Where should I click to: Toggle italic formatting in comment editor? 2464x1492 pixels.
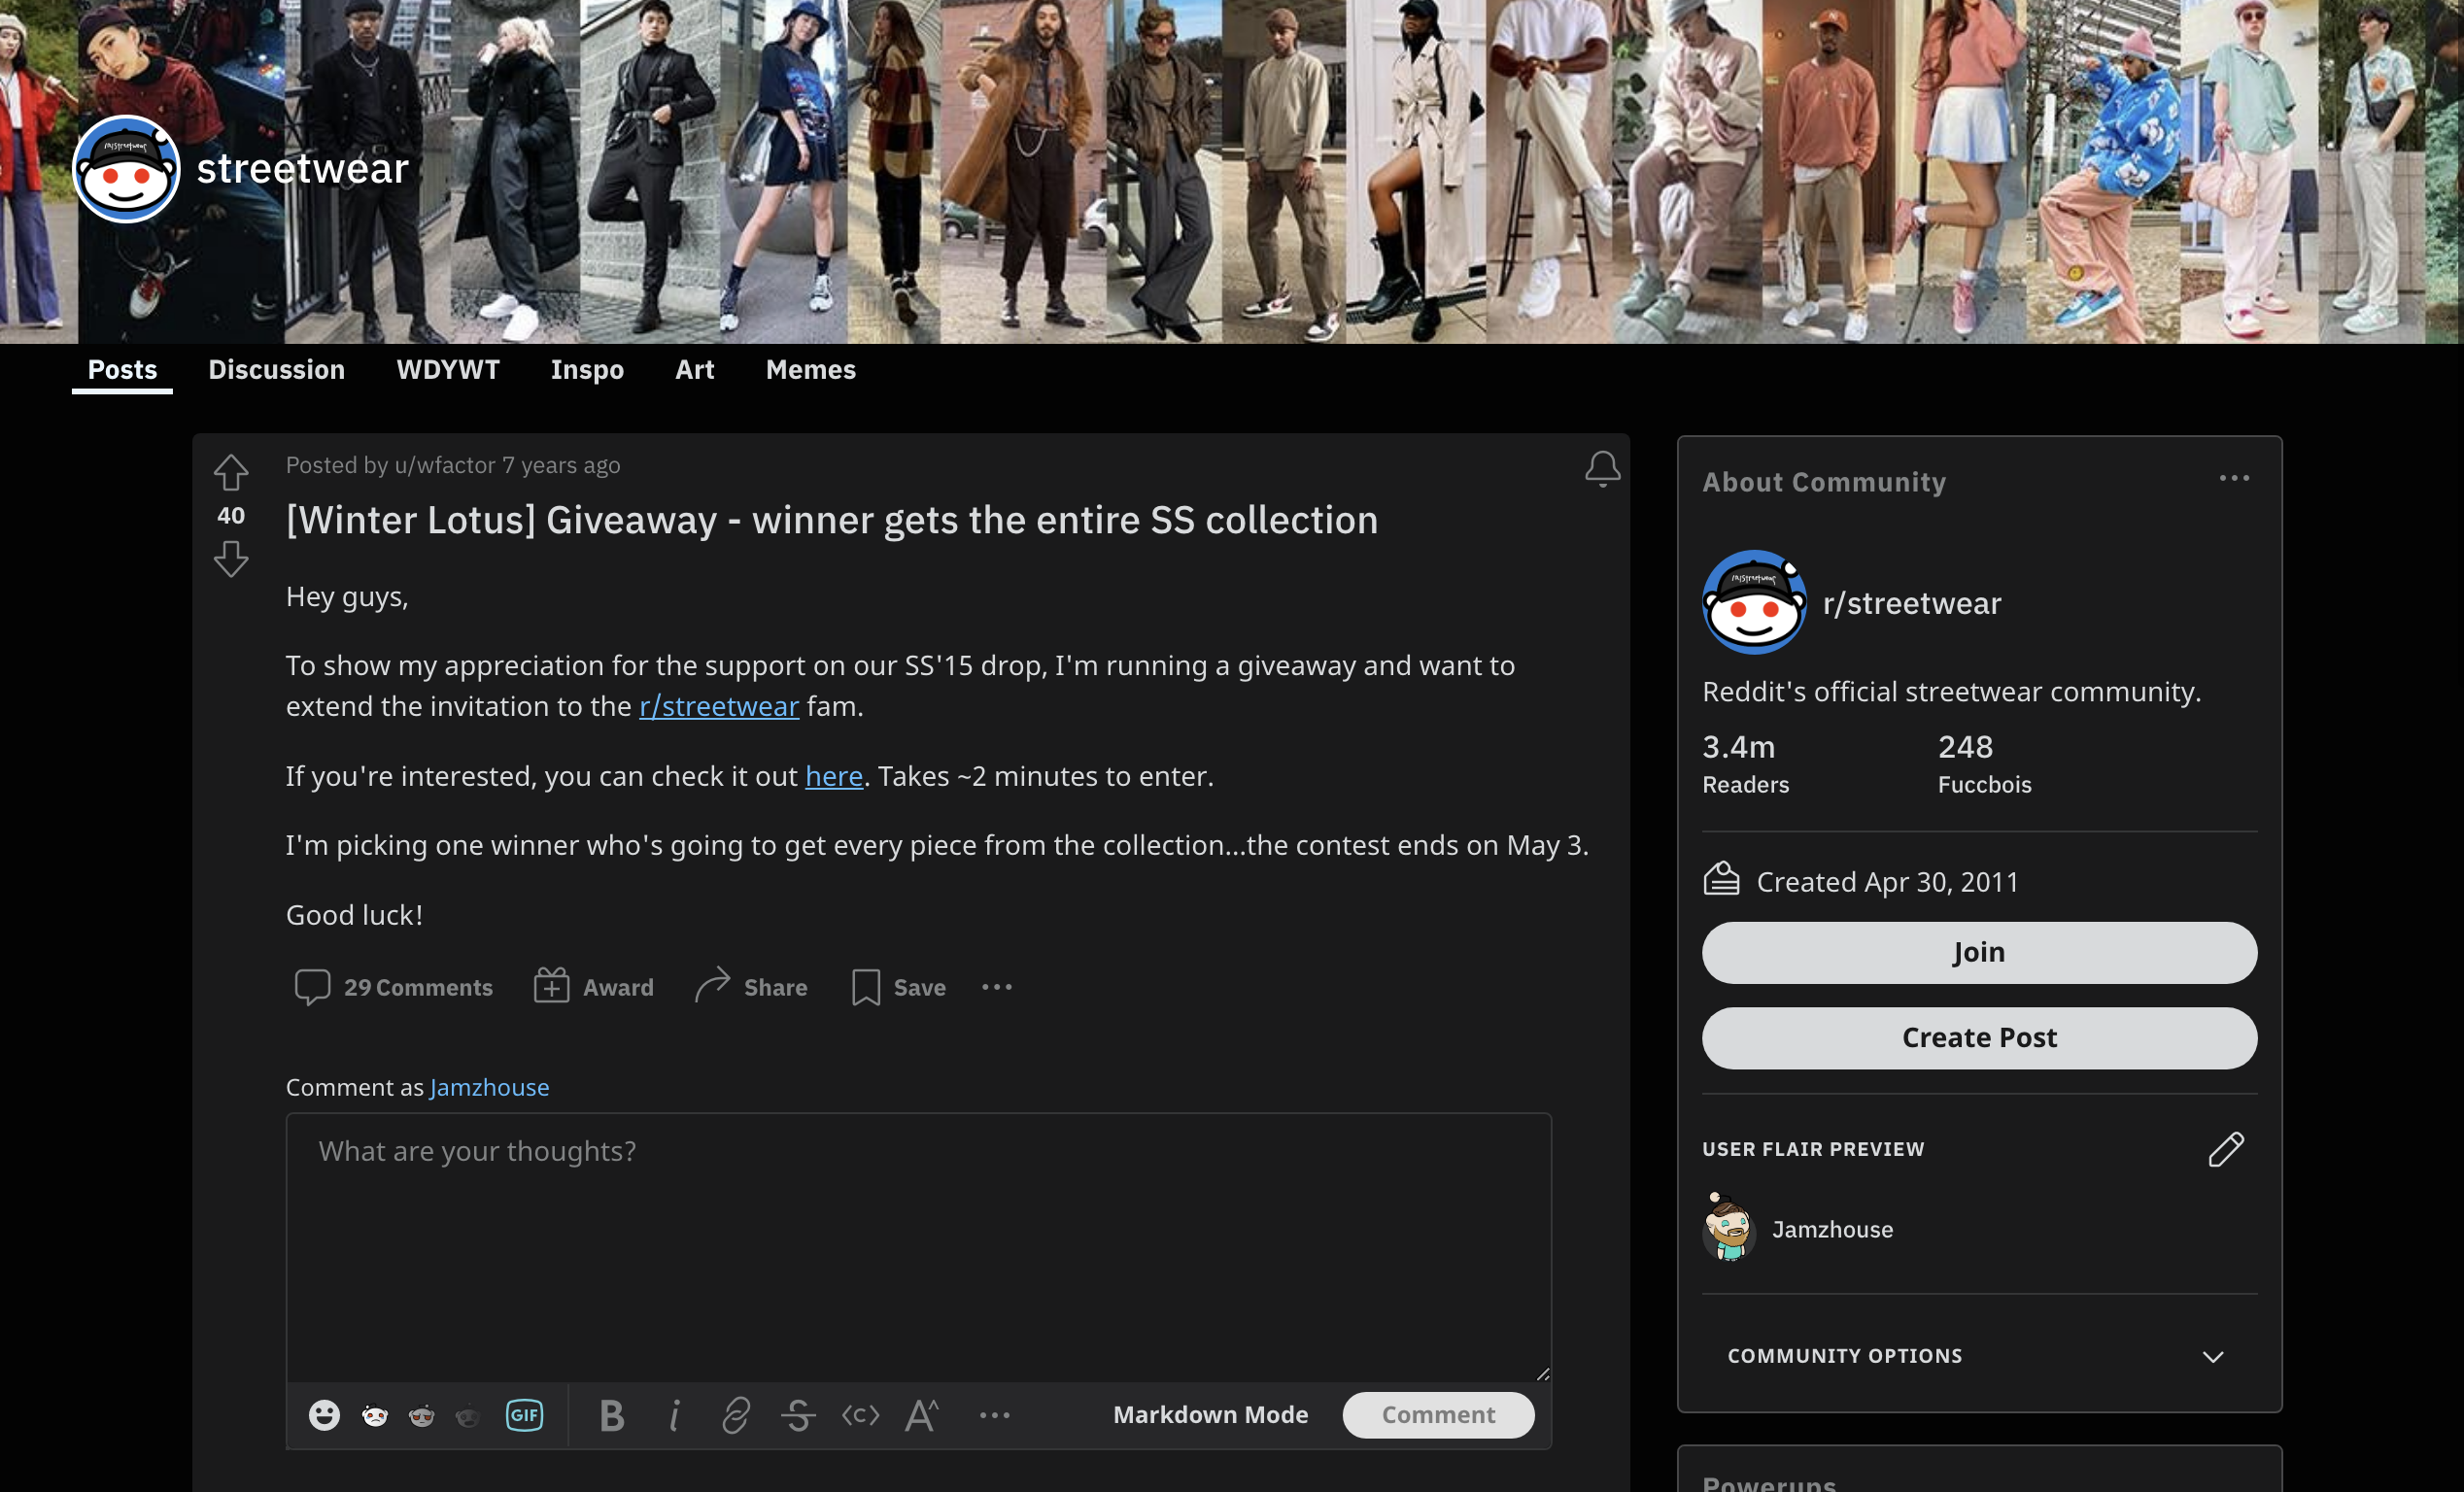(675, 1415)
